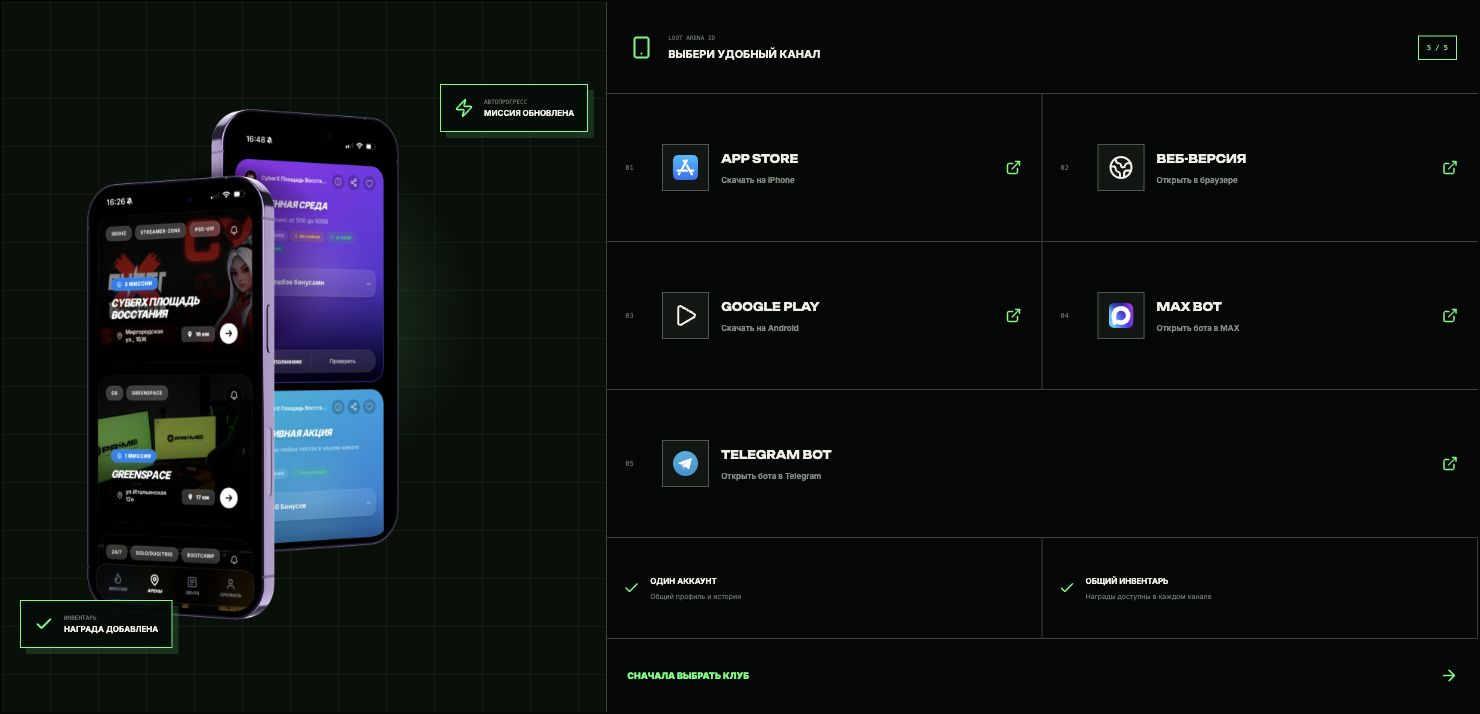Open external link icon in App Store row
Image resolution: width=1480 pixels, height=714 pixels.
click(1013, 167)
